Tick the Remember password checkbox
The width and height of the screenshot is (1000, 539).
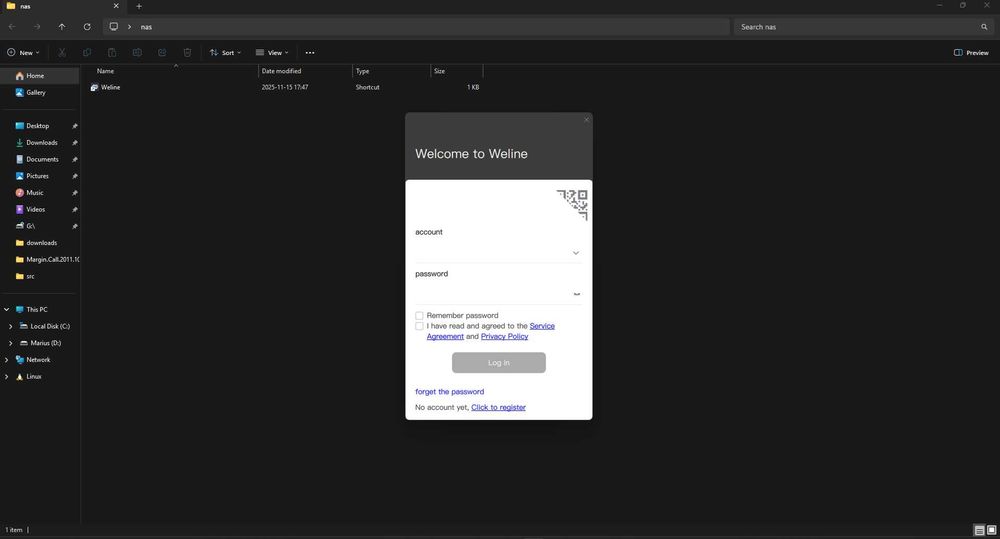click(419, 316)
